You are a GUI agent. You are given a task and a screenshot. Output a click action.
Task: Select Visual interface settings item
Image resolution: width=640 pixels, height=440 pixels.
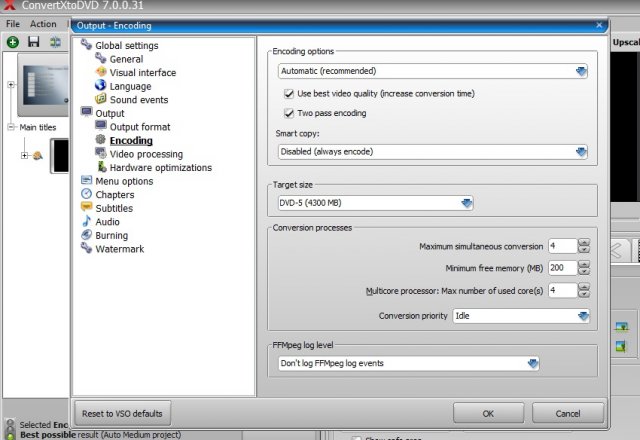click(142, 73)
